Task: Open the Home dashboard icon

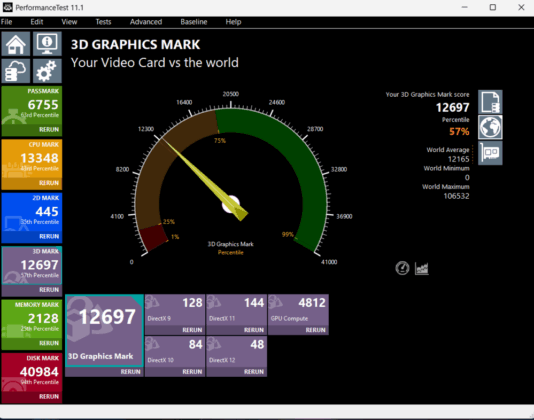Action: coord(16,44)
